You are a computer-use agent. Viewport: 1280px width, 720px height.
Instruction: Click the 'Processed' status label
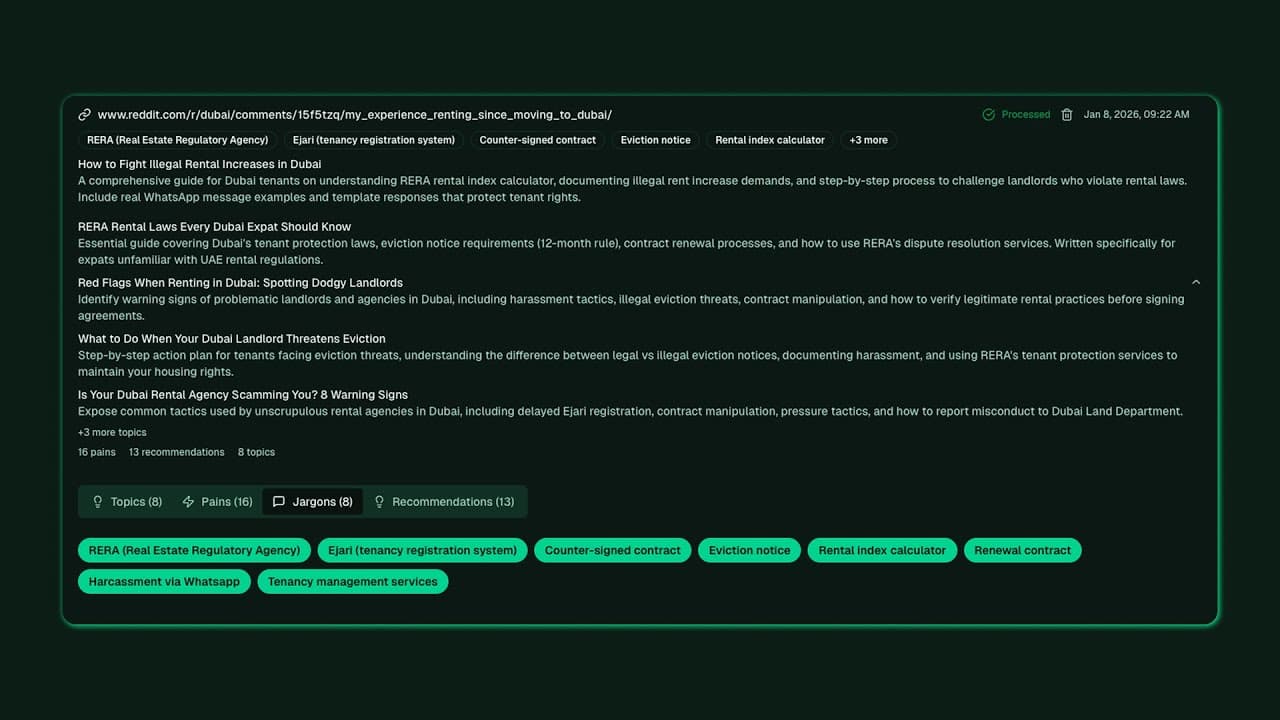1026,115
